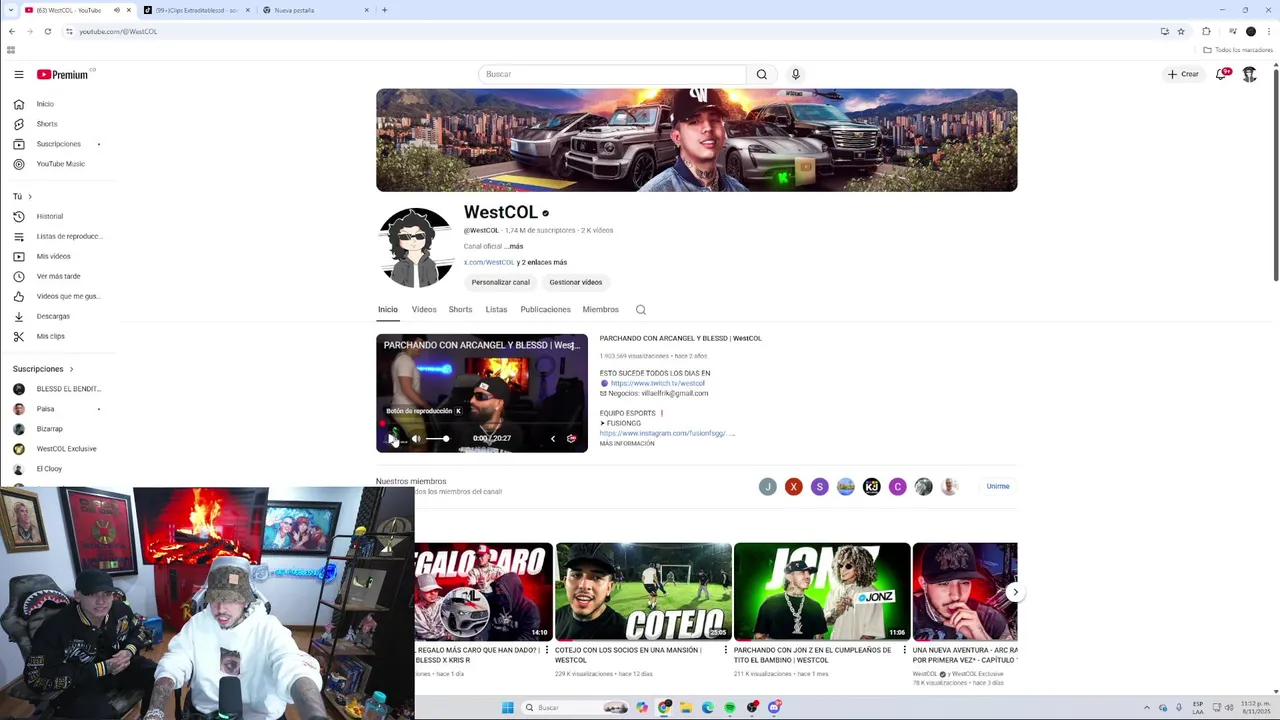Open WestCOL Exclusive subscription channel
Viewport: 1280px width, 720px height.
click(66, 449)
